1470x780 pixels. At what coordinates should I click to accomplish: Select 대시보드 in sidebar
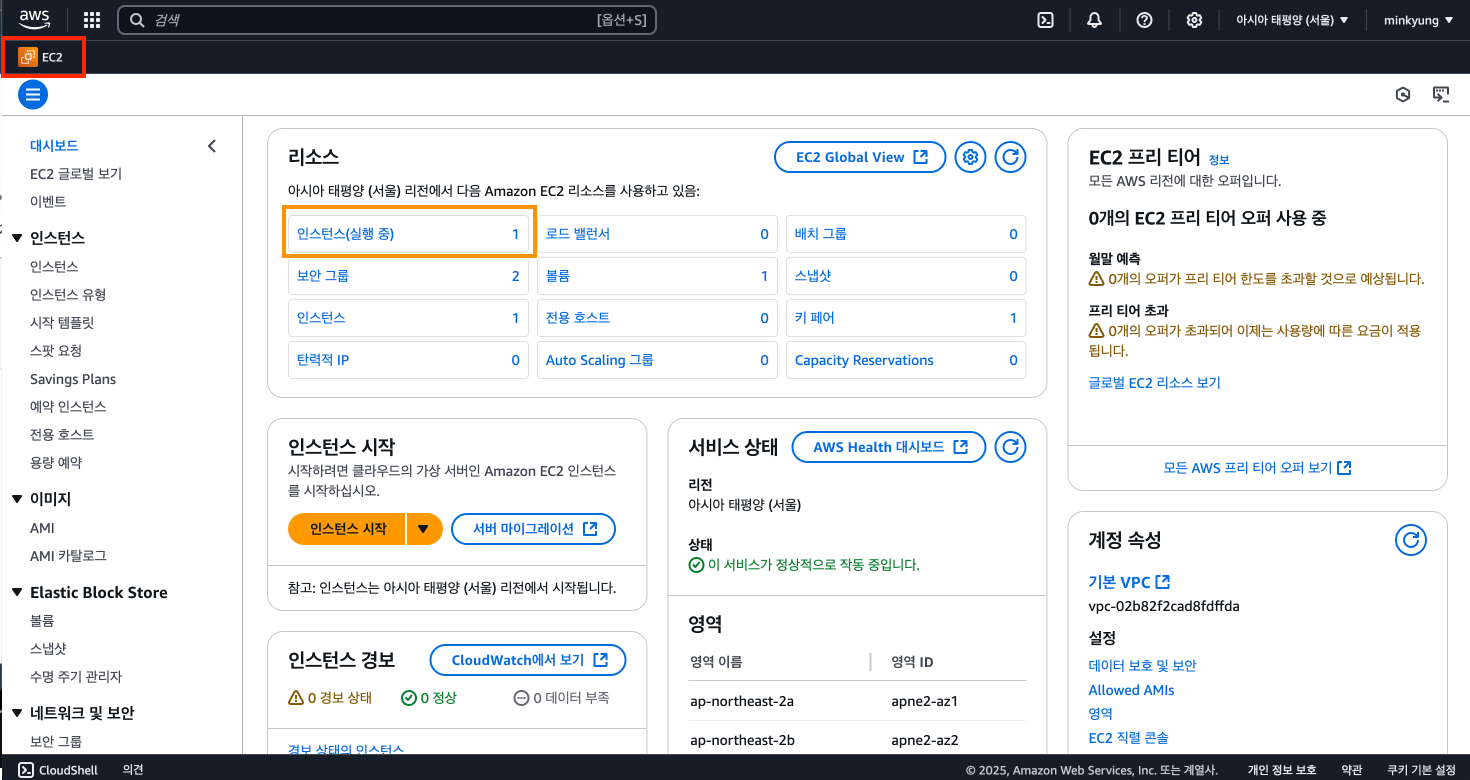click(x=54, y=146)
